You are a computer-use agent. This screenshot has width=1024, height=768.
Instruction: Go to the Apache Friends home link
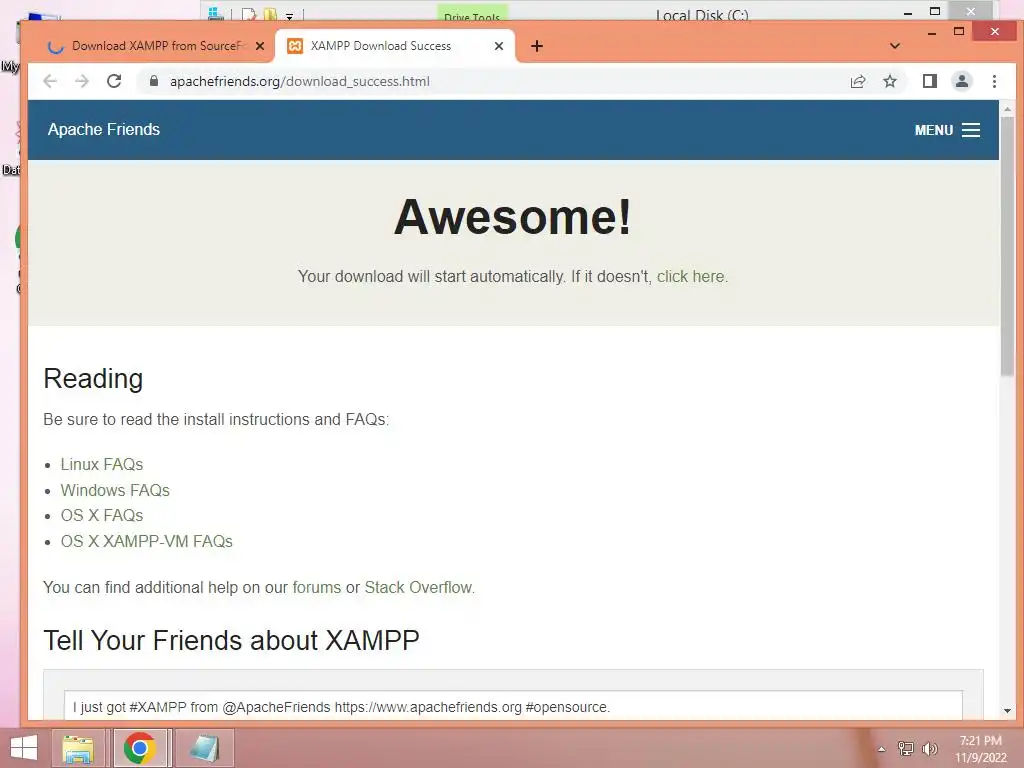pos(104,129)
